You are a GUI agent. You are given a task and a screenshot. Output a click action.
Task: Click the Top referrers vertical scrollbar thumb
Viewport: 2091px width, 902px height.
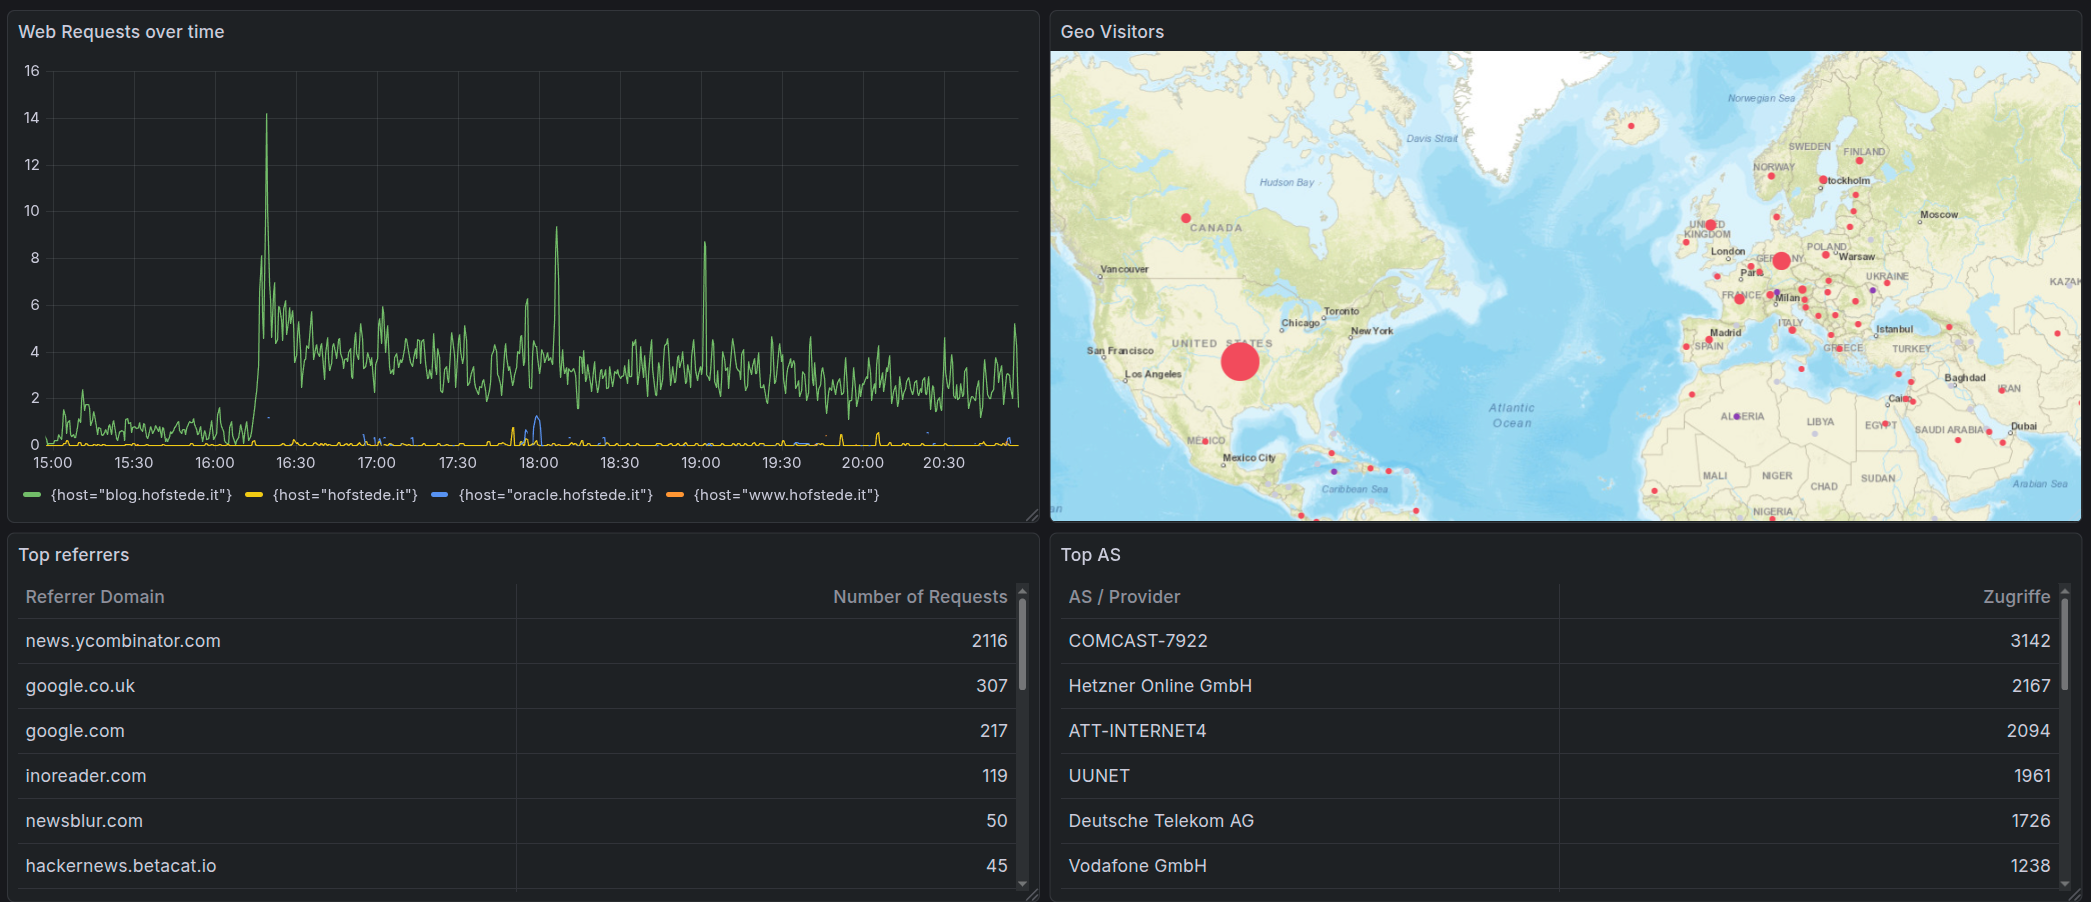point(1022,644)
